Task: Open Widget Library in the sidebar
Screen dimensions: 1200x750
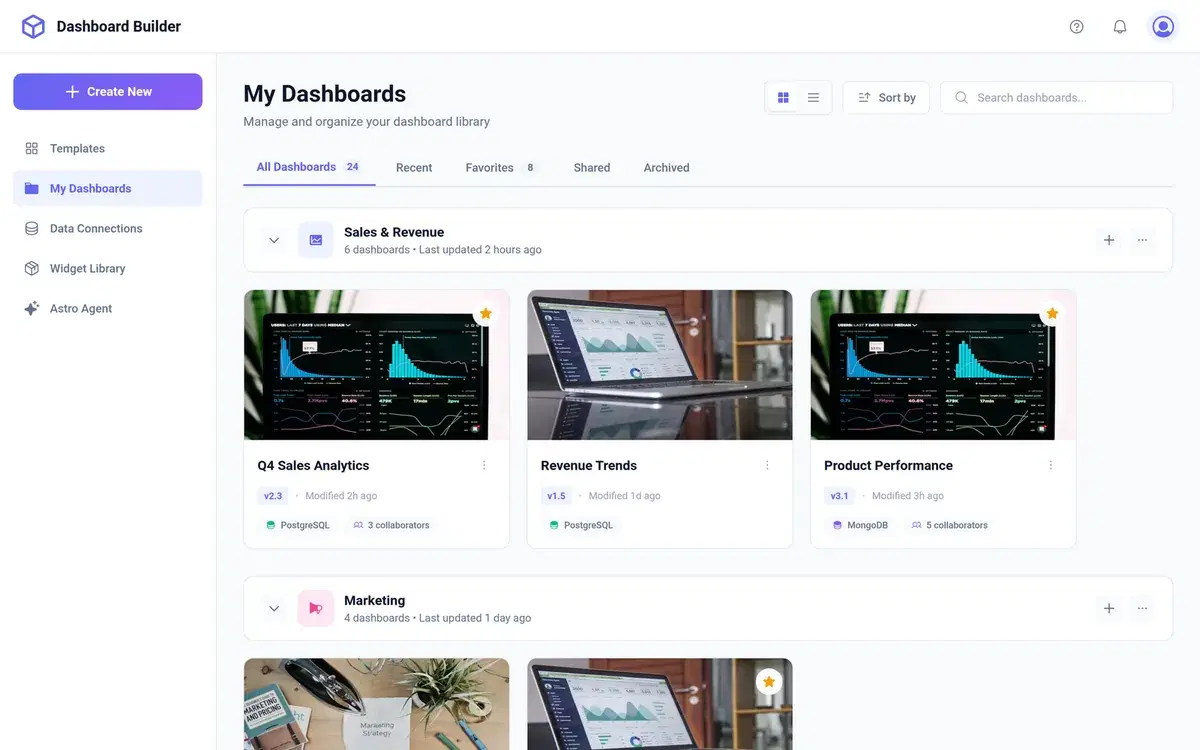Action: pos(108,268)
